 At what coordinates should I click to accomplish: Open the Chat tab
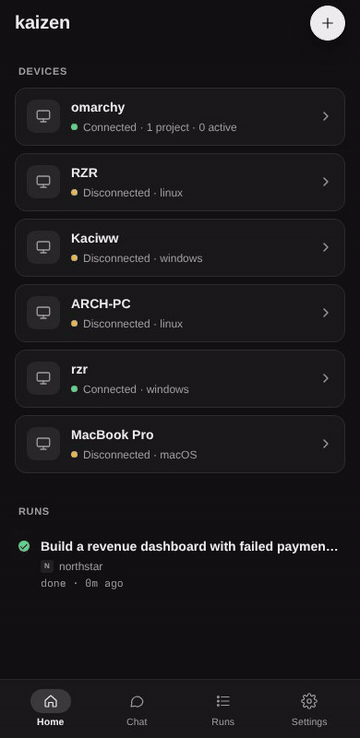[136, 709]
